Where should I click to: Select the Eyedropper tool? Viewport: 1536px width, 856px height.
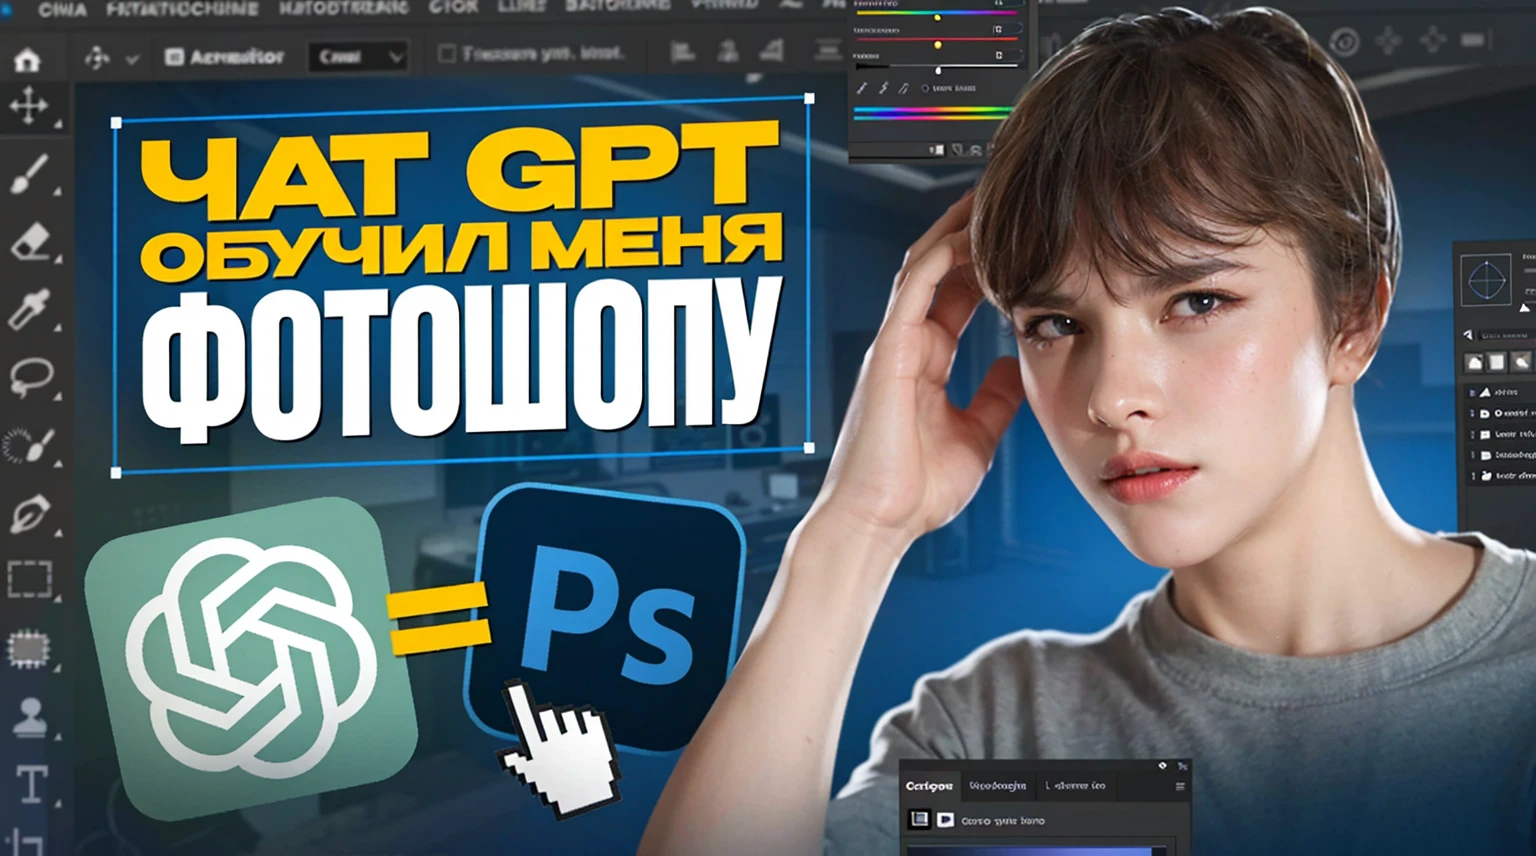tap(28, 308)
